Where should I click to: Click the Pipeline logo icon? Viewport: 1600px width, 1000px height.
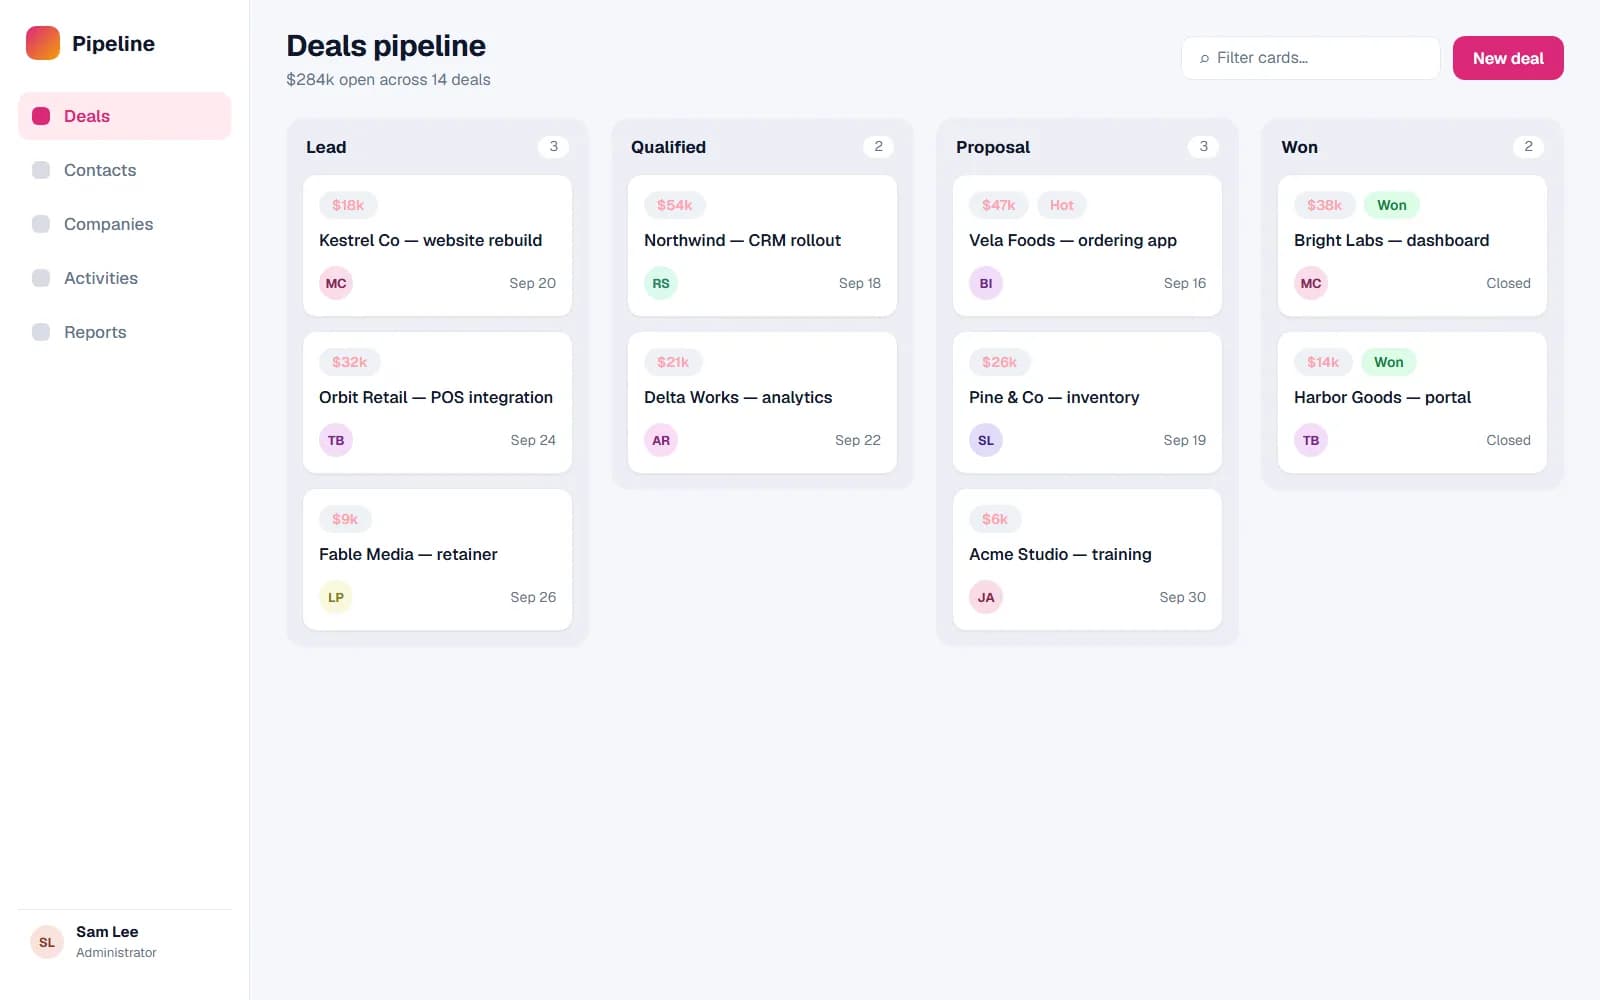[x=43, y=43]
